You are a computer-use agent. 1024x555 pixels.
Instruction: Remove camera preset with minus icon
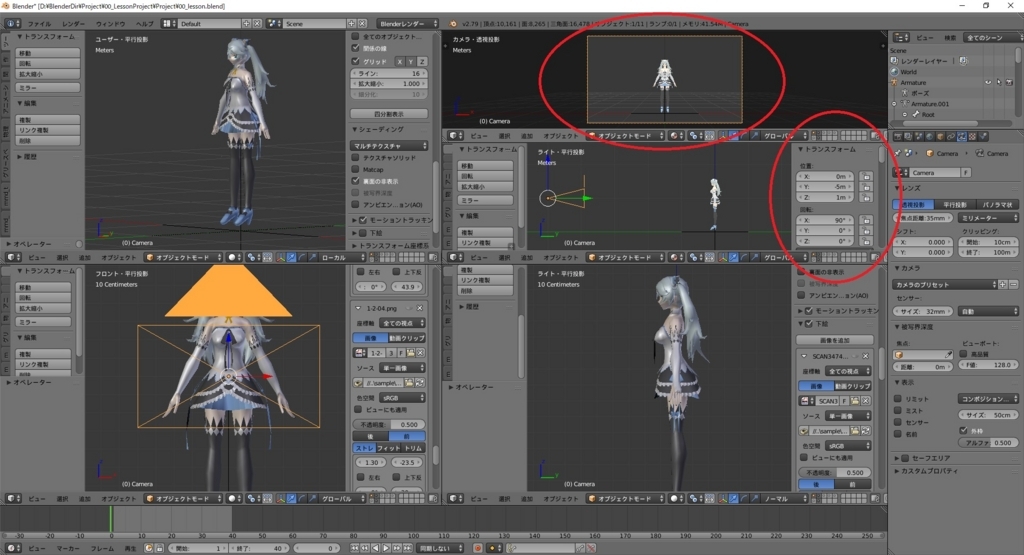pos(1014,285)
